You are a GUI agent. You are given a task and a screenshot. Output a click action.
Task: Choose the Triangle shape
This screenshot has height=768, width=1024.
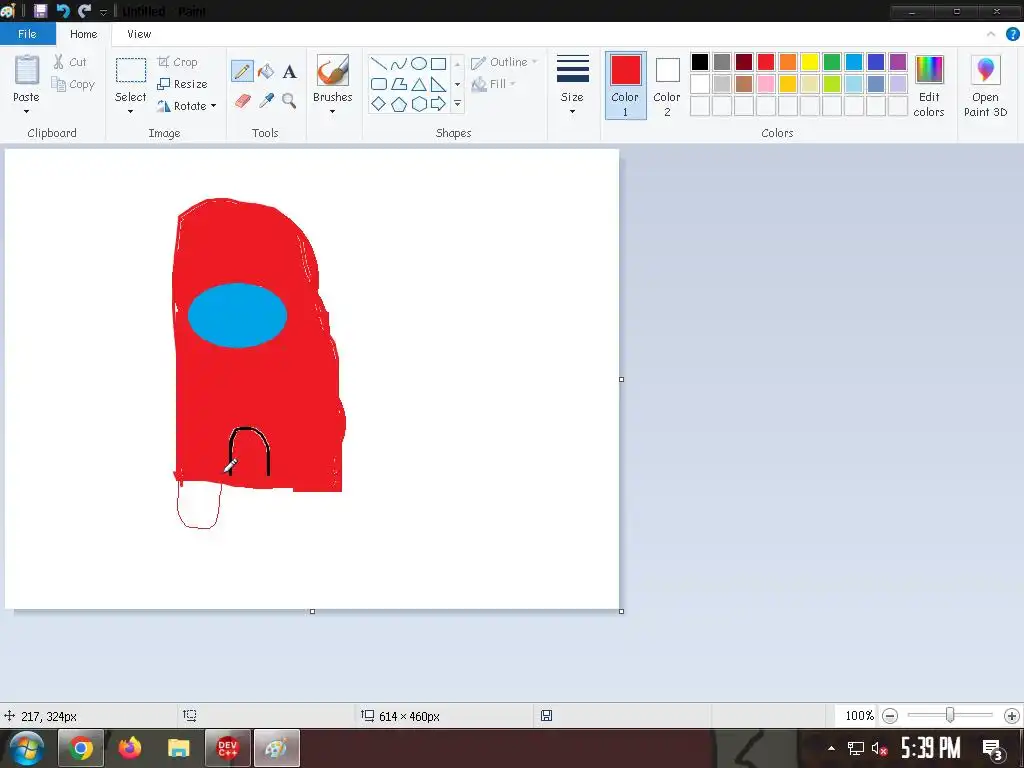[419, 84]
